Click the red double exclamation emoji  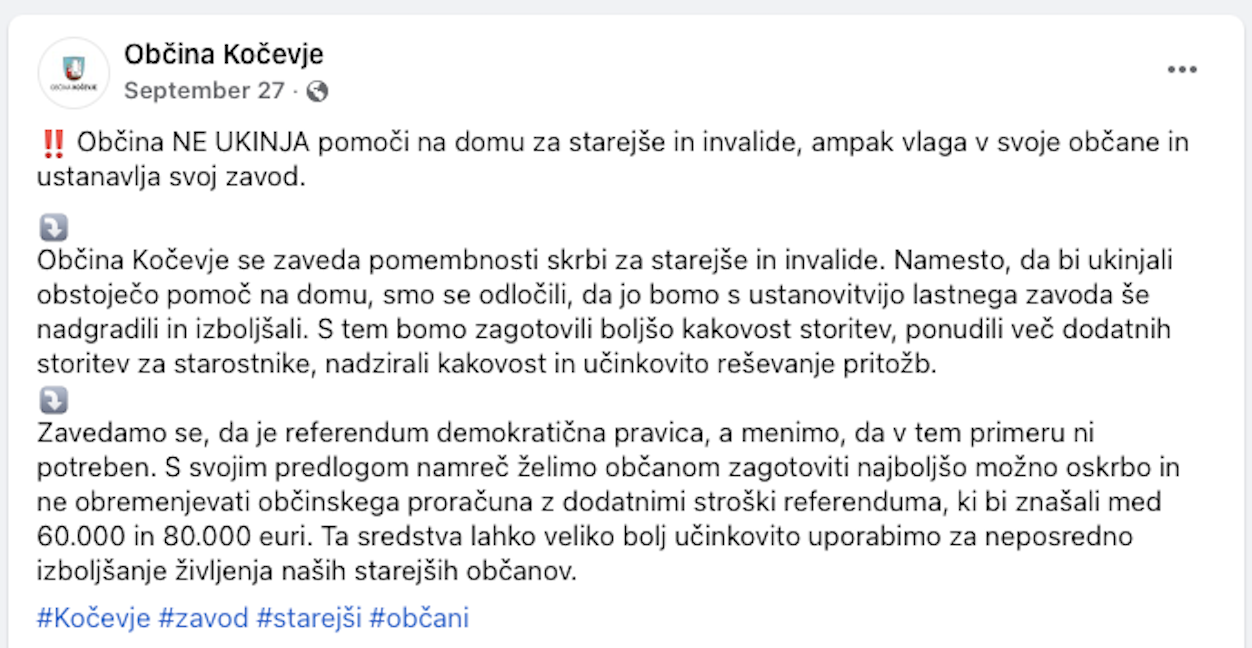(x=54, y=143)
